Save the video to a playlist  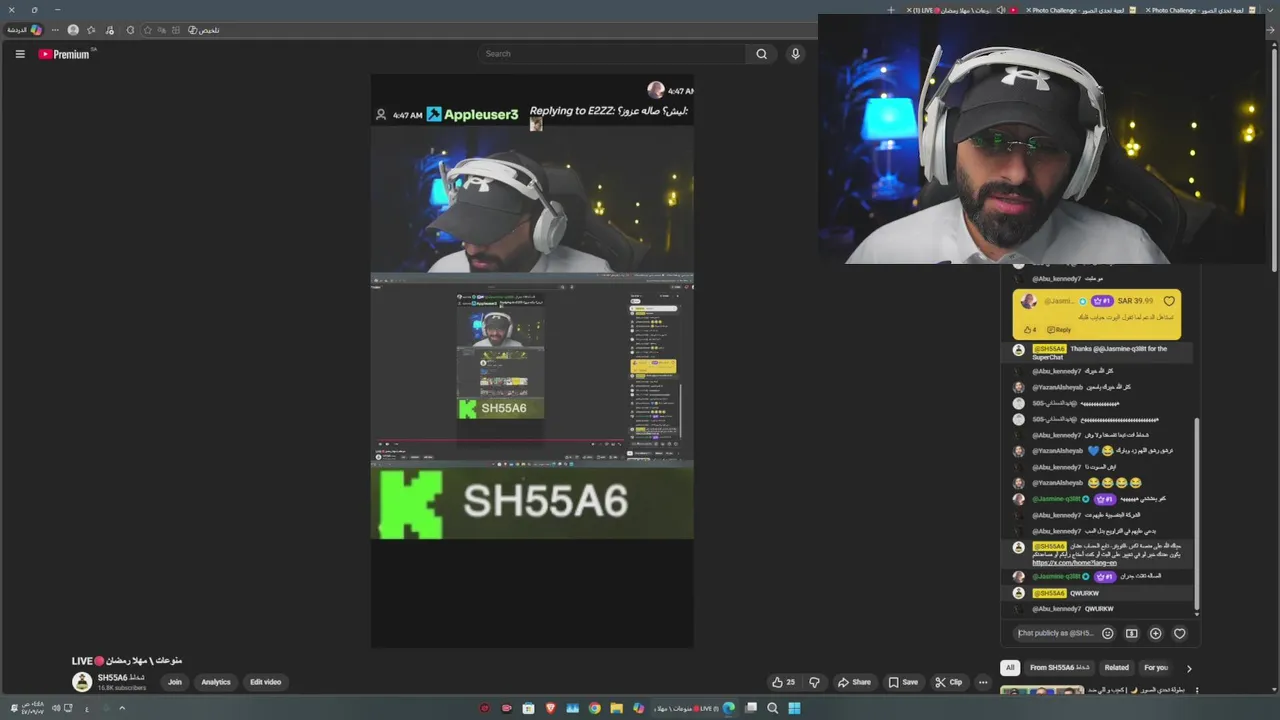click(903, 682)
